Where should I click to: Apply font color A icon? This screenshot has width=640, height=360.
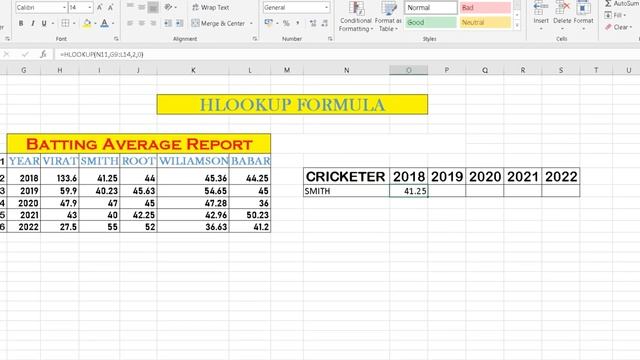[104, 23]
